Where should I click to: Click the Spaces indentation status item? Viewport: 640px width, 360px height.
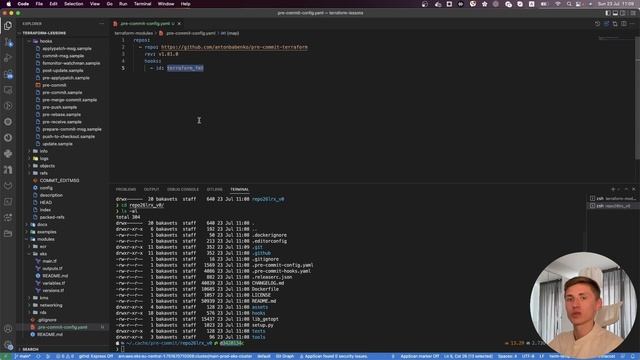pyautogui.click(x=507, y=356)
